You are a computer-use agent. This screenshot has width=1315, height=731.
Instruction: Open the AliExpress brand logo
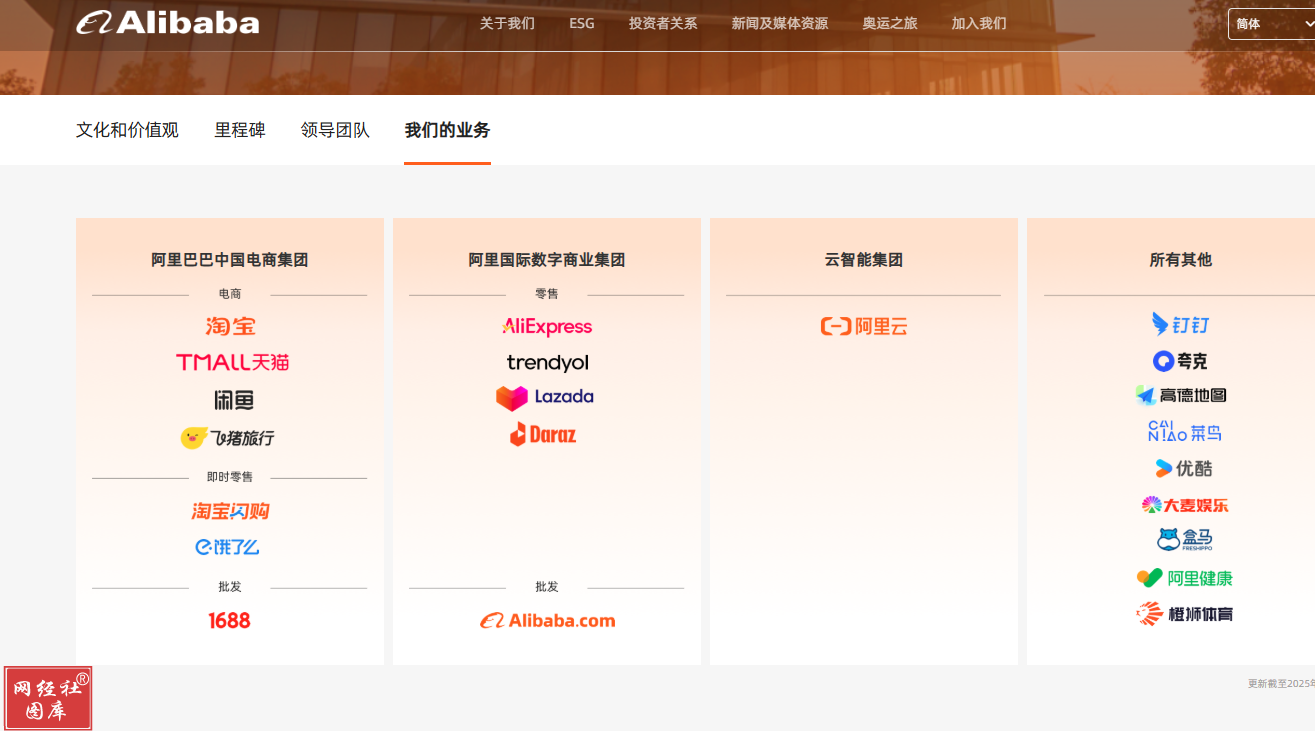[547, 327]
